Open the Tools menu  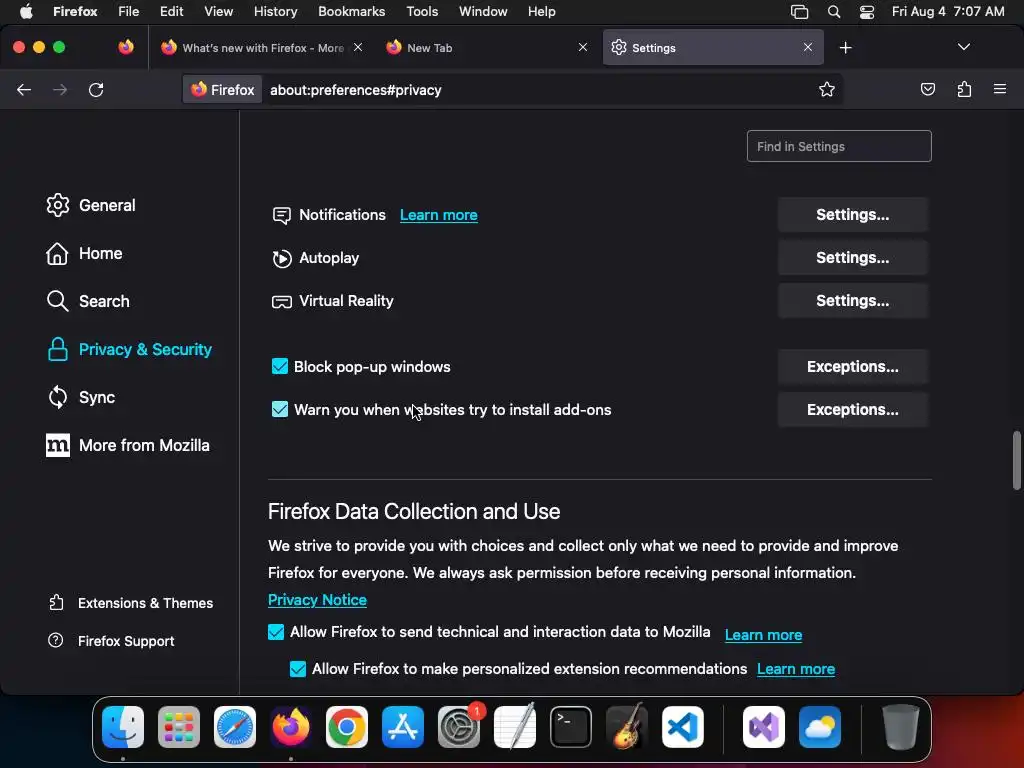tap(422, 12)
